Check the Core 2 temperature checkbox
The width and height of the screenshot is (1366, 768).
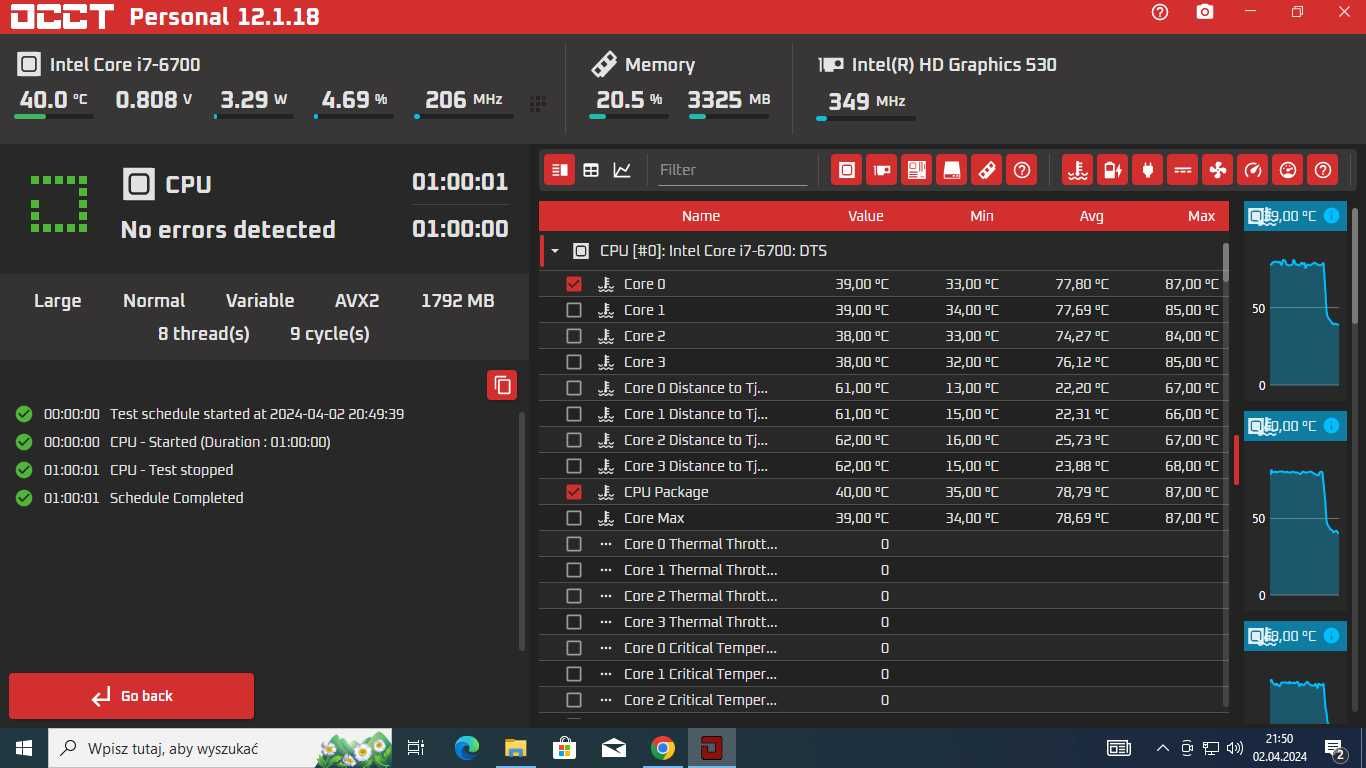point(573,336)
